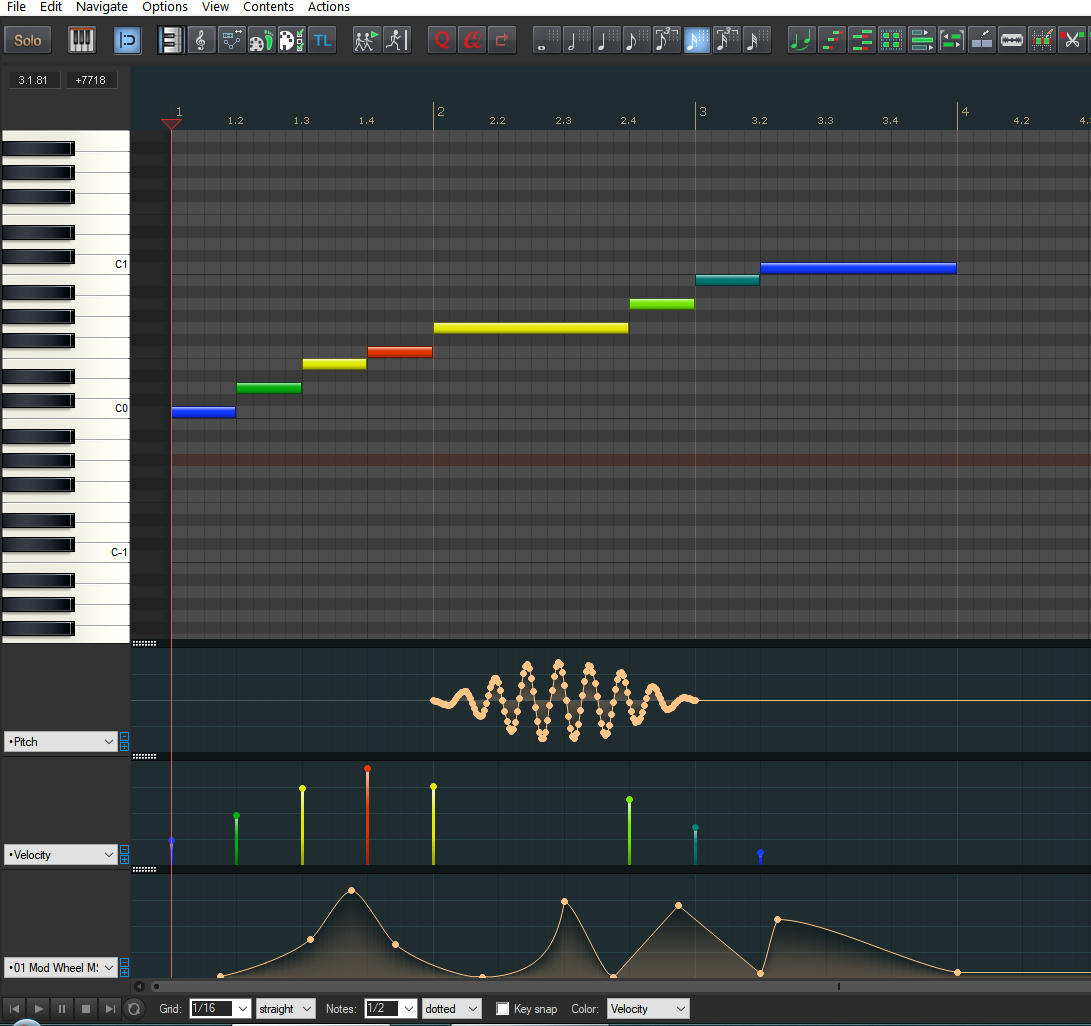
Task: Click the highest Mod Wheel envelope peak point
Action: (x=351, y=890)
